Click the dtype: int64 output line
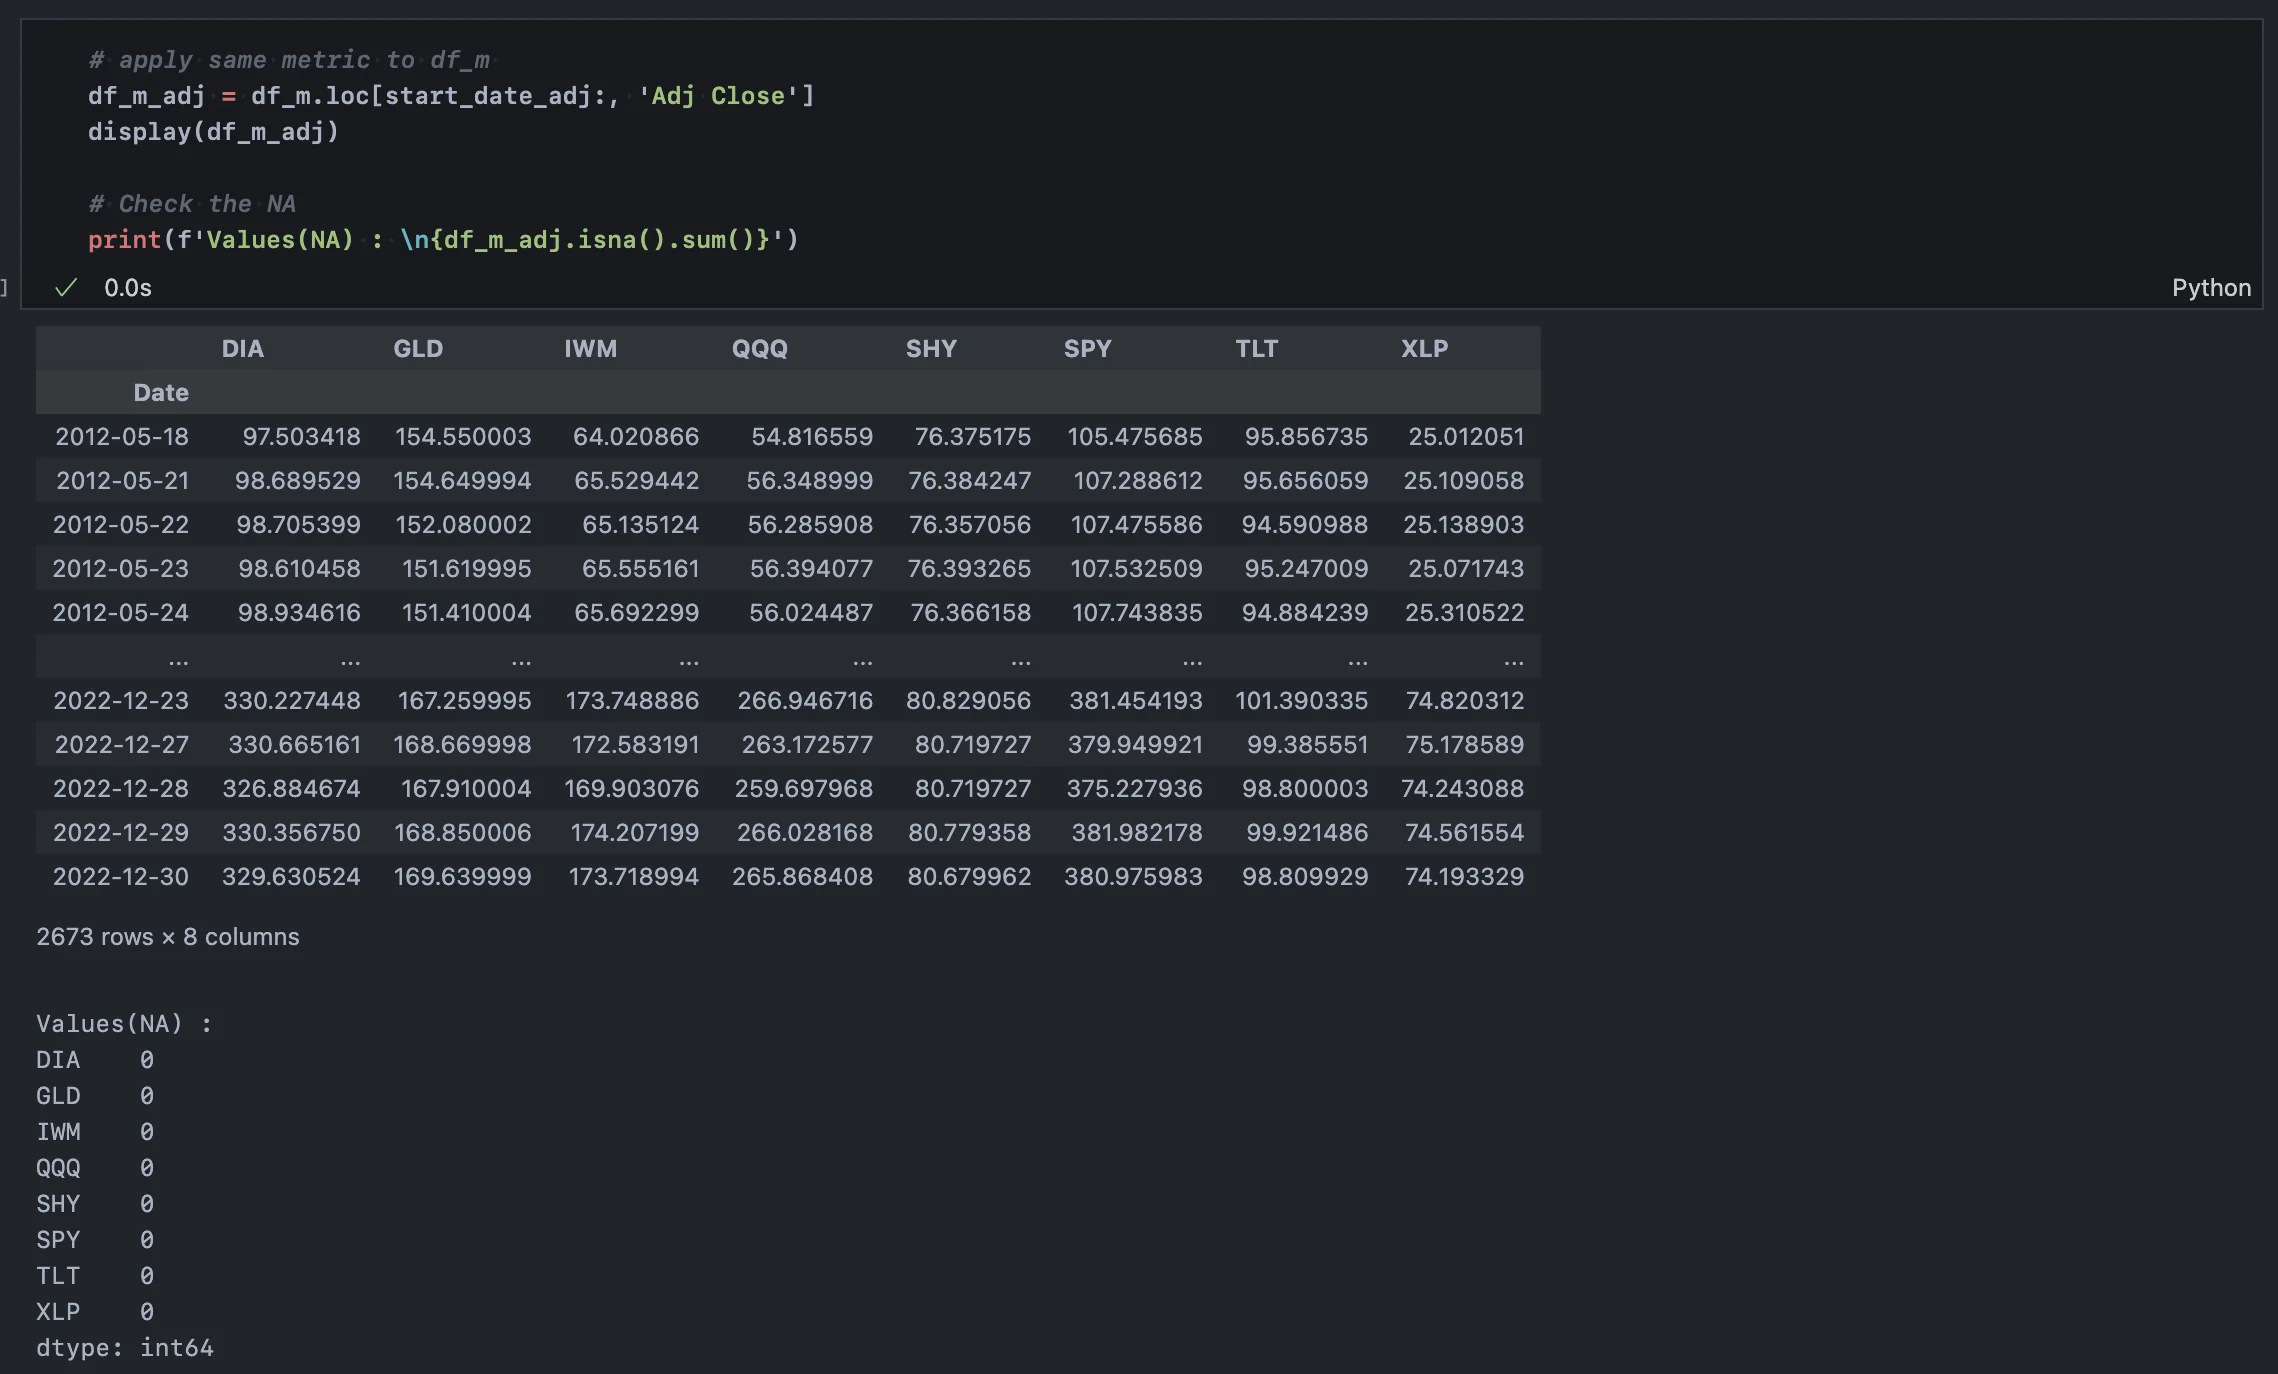The height and width of the screenshot is (1374, 2278). (125, 1348)
